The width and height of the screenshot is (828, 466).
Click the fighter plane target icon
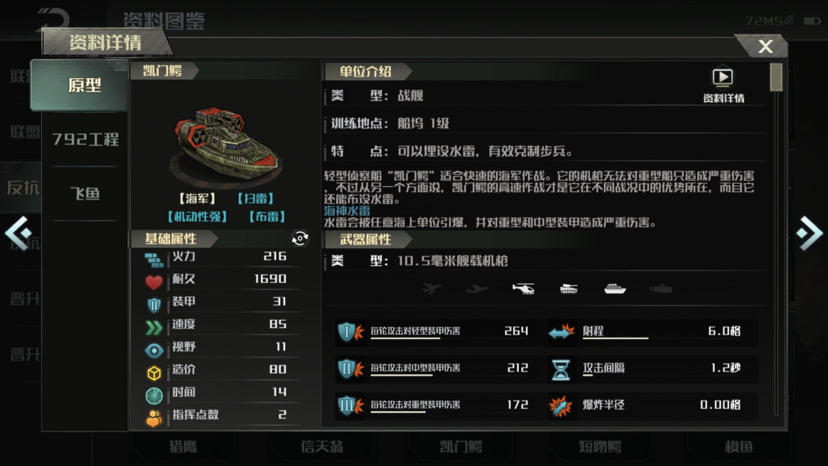pyautogui.click(x=431, y=288)
